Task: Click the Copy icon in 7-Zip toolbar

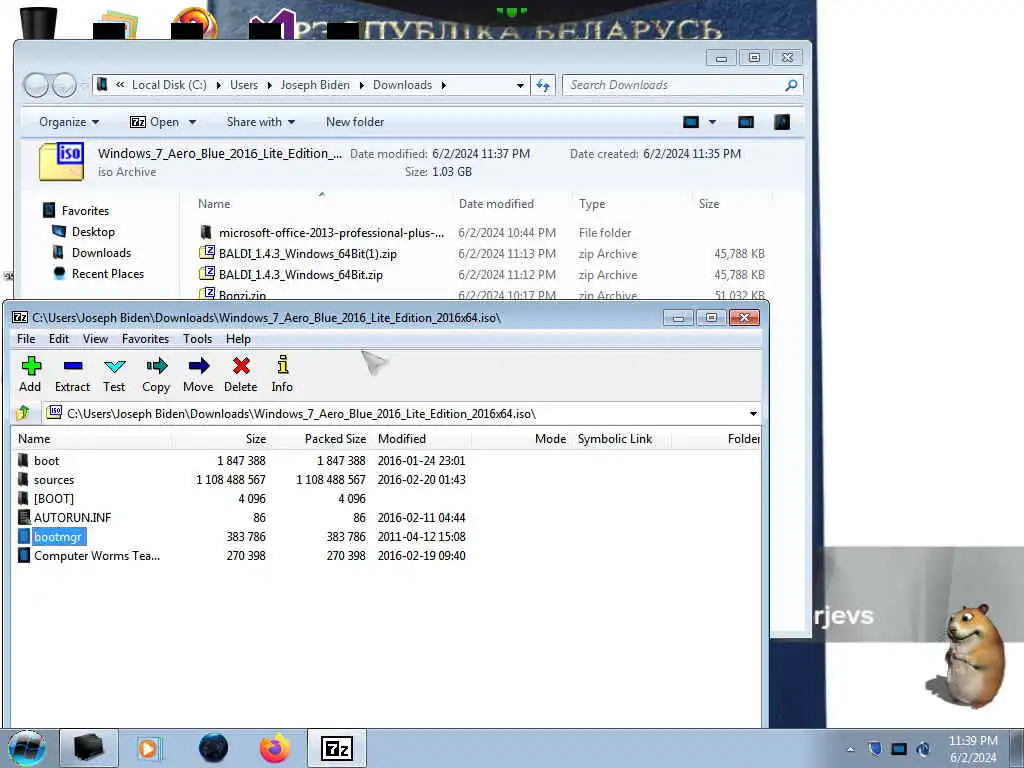Action: pos(156,374)
